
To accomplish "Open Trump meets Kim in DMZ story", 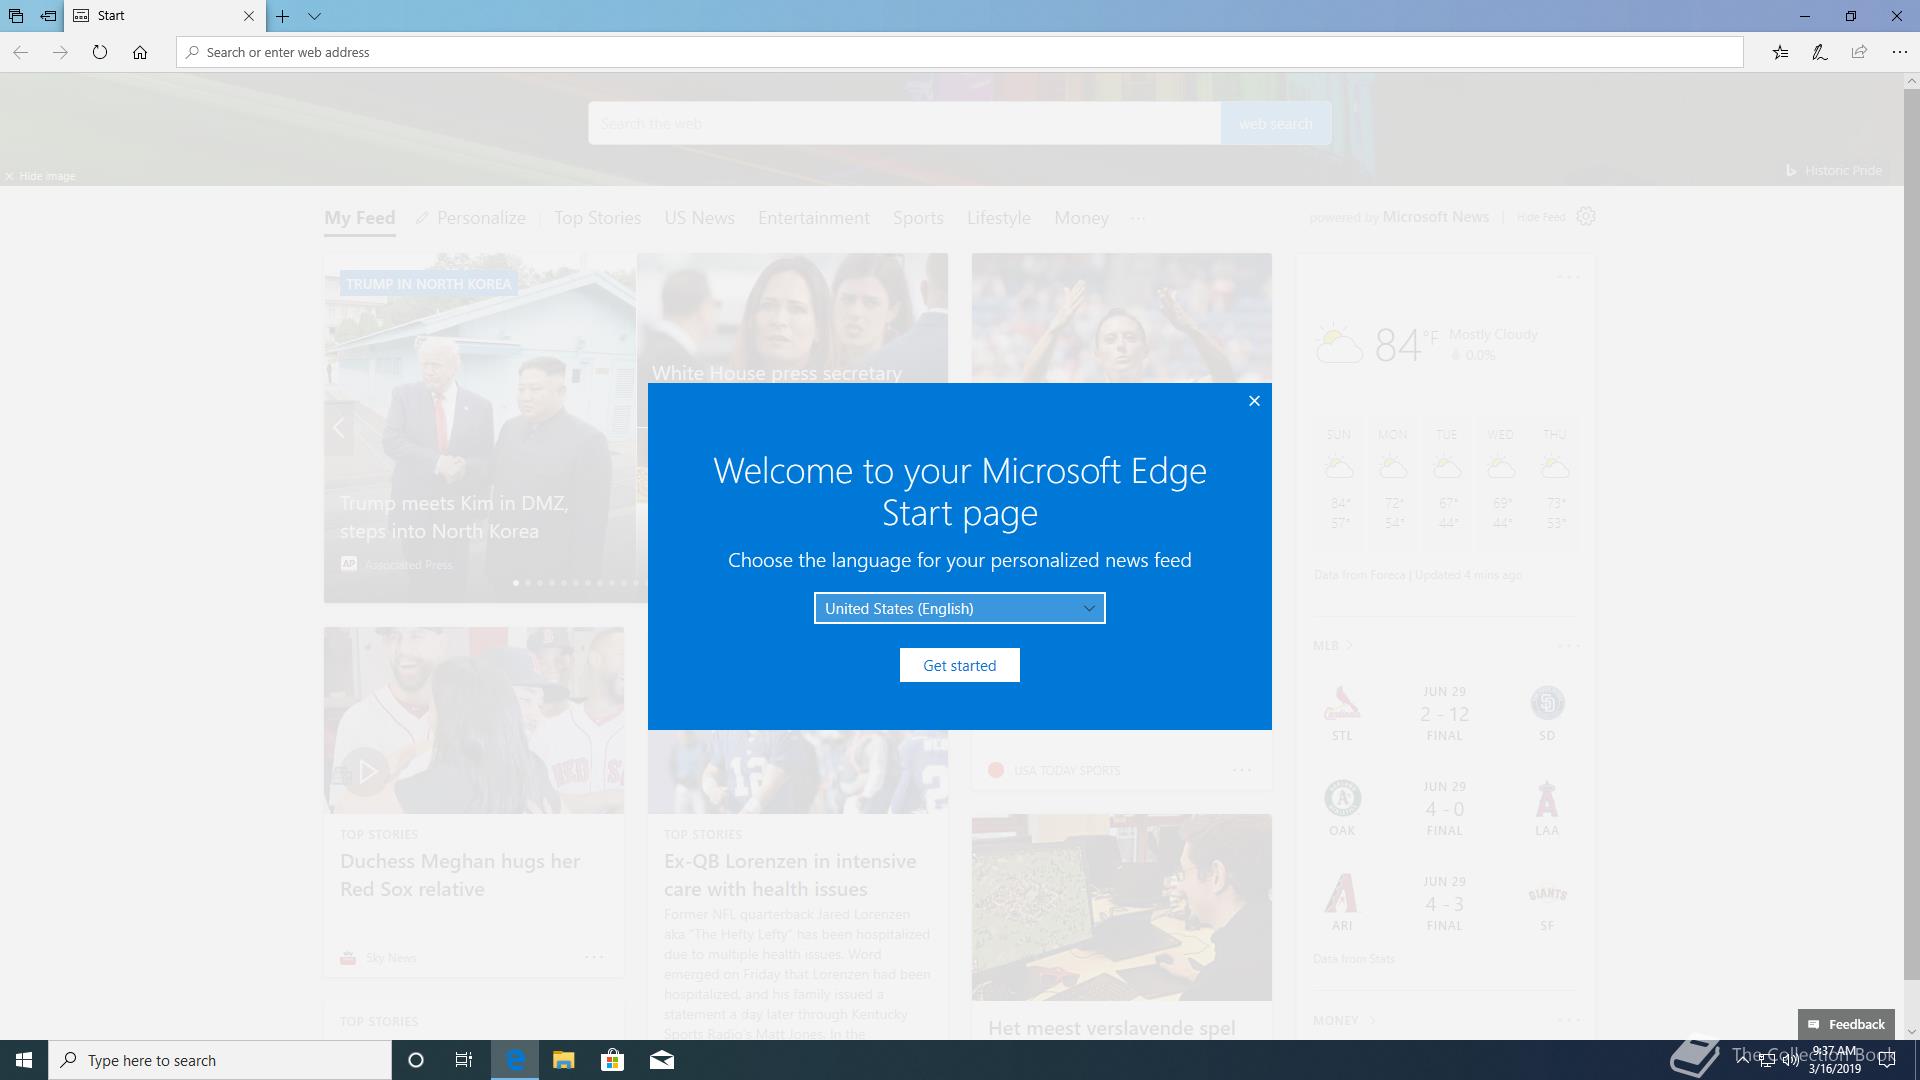I will 454,517.
